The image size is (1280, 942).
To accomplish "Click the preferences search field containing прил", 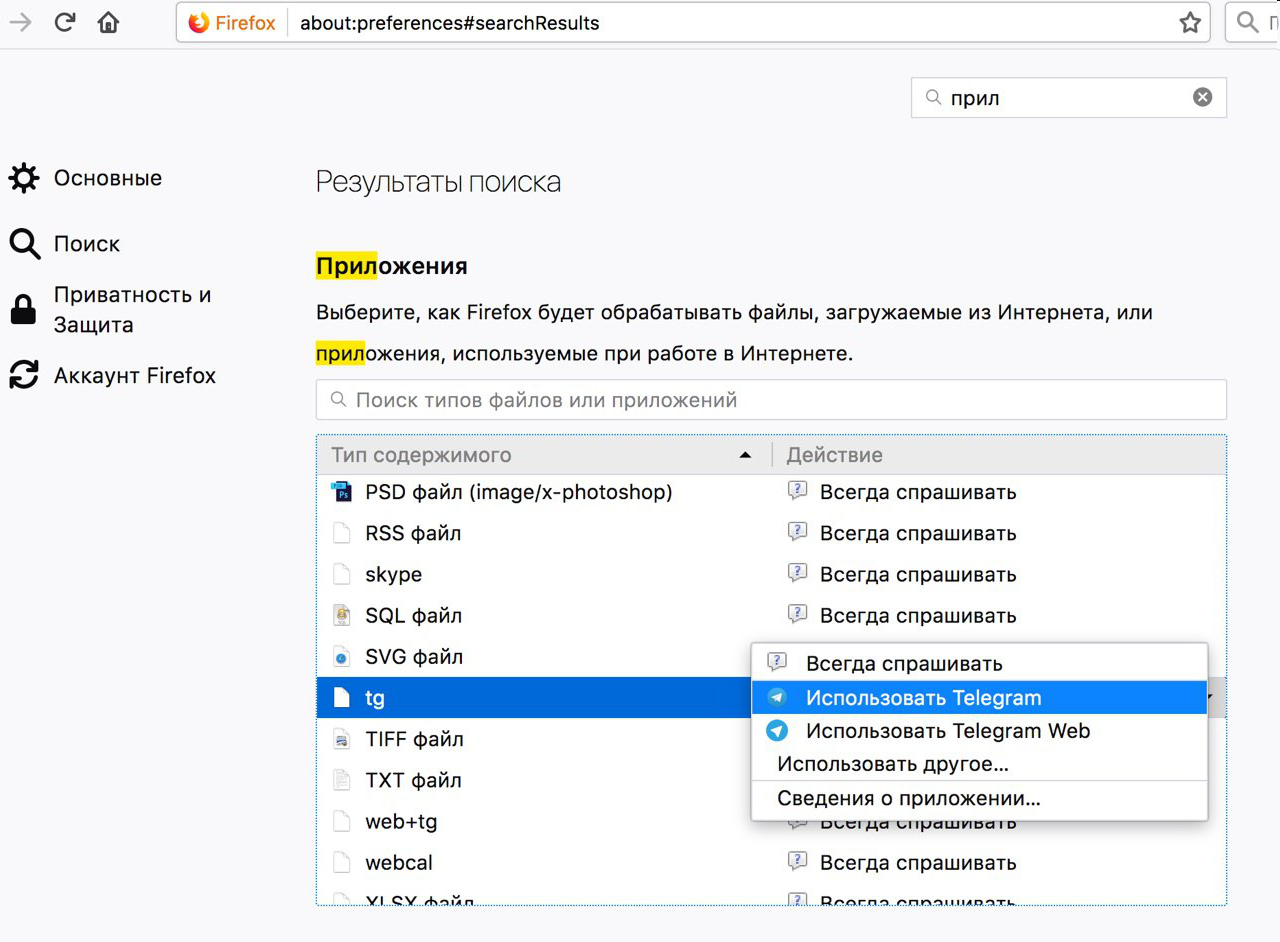I will point(1068,98).
